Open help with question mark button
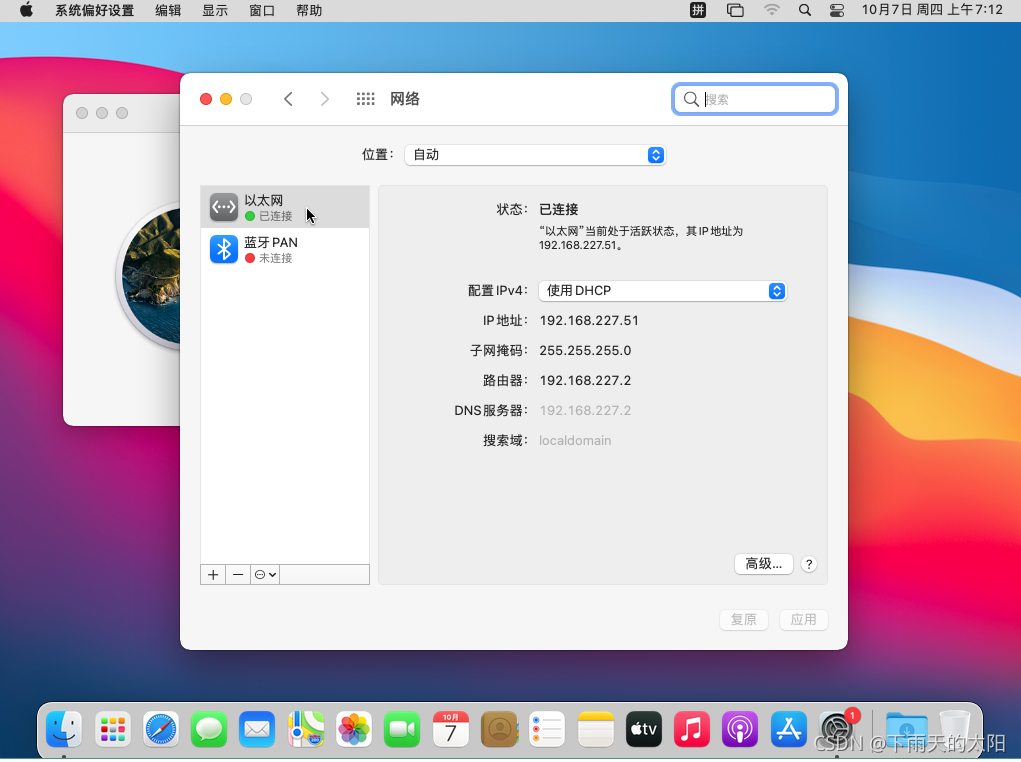The width and height of the screenshot is (1021, 762). point(809,564)
